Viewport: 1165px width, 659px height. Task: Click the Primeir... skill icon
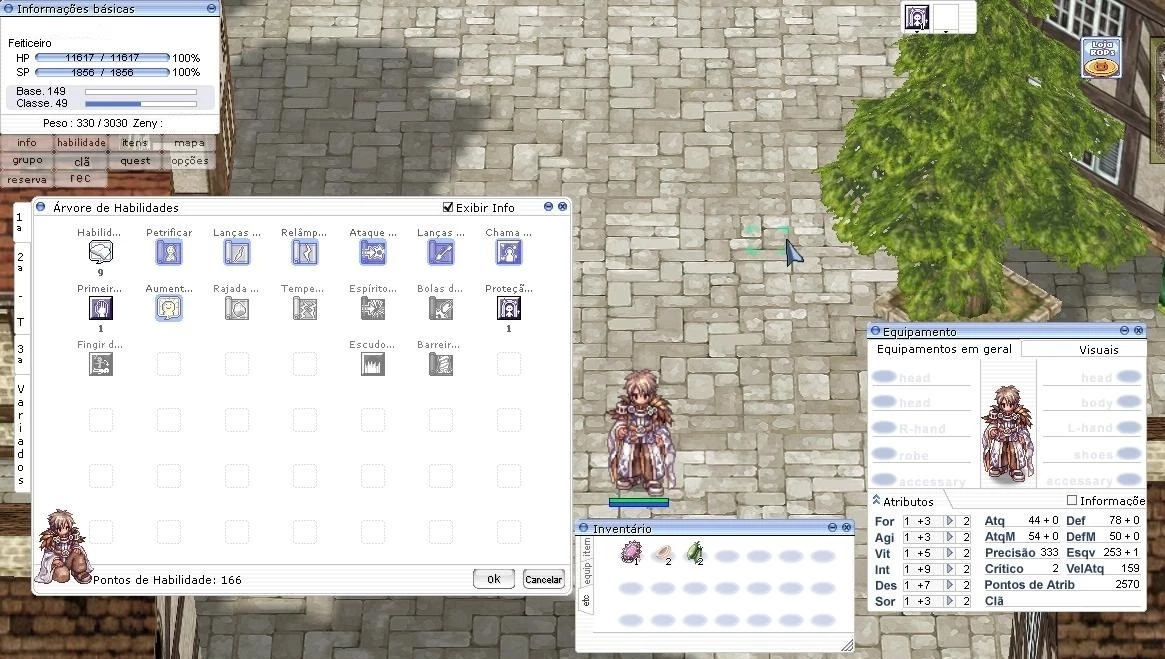[100, 308]
